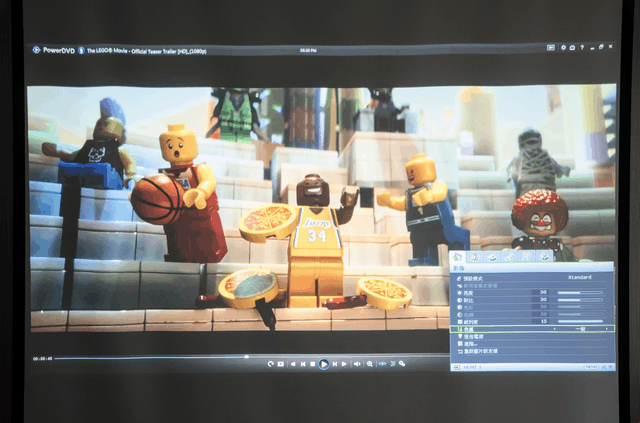Jump to the previous chapter
Image resolution: width=640 pixels, height=423 pixels.
303,364
